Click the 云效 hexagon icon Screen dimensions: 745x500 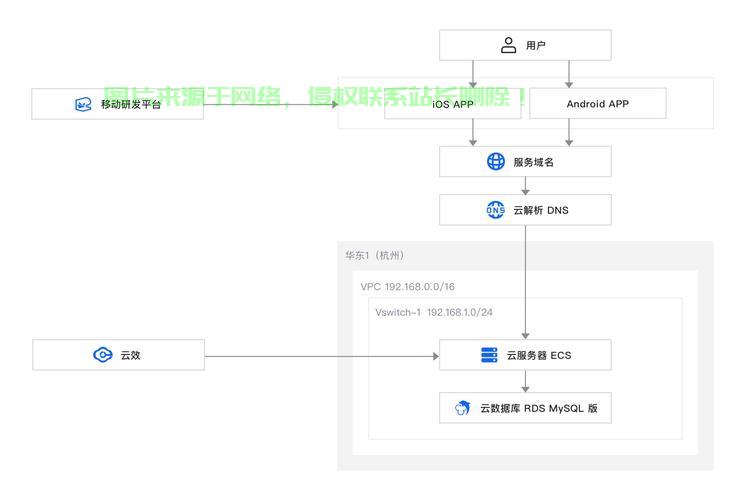coord(102,355)
